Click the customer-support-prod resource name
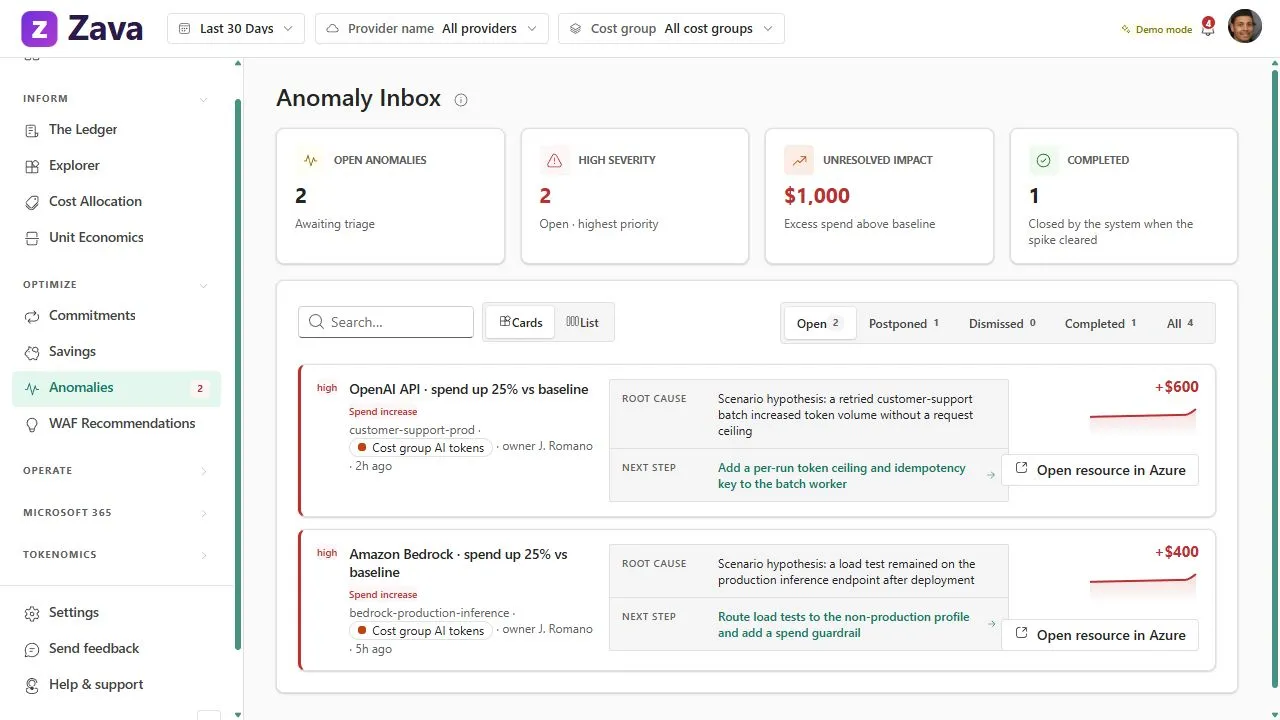The image size is (1280, 720). pyautogui.click(x=412, y=431)
